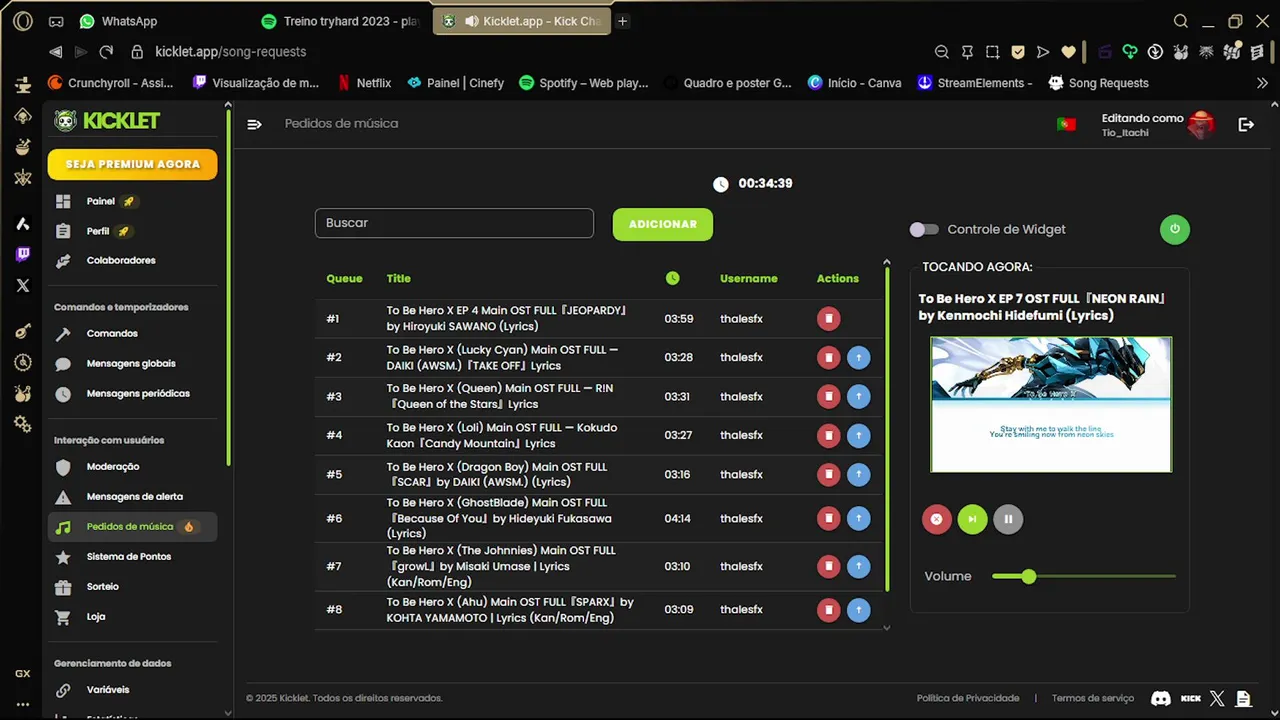
Task: Move song #4 Candy Mountain up
Action: pos(858,436)
